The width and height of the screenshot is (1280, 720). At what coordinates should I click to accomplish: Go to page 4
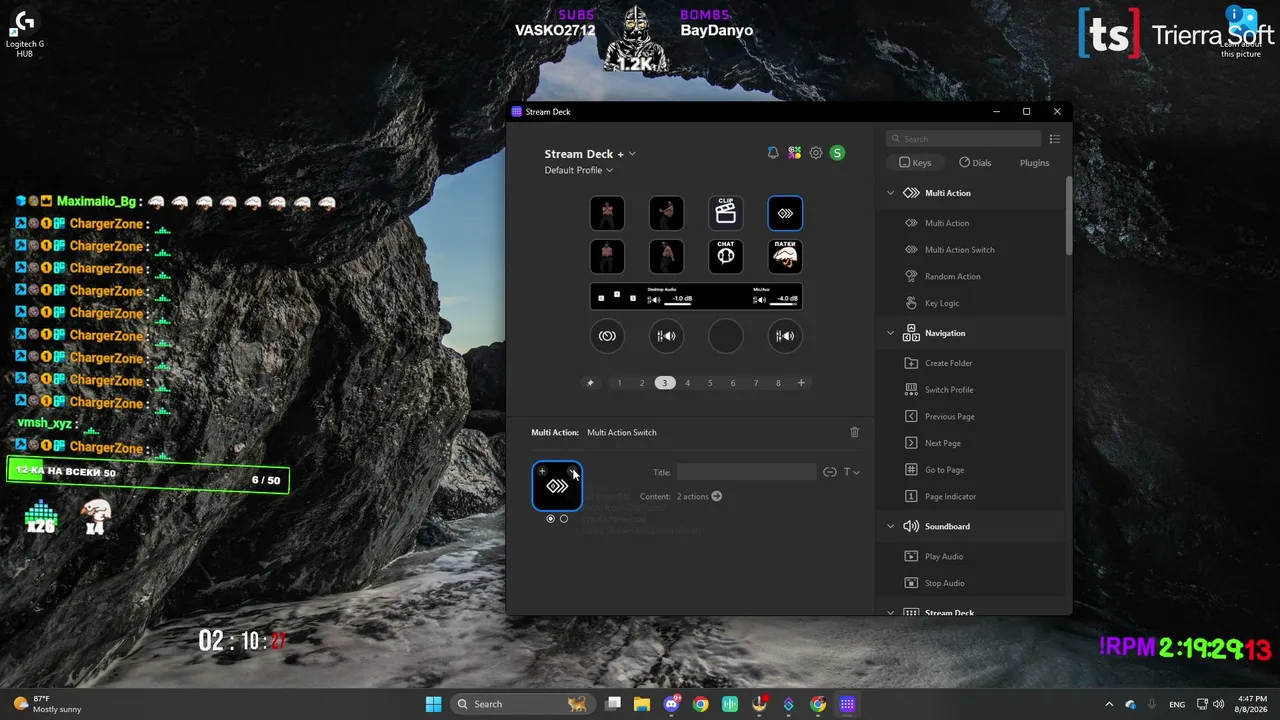687,383
